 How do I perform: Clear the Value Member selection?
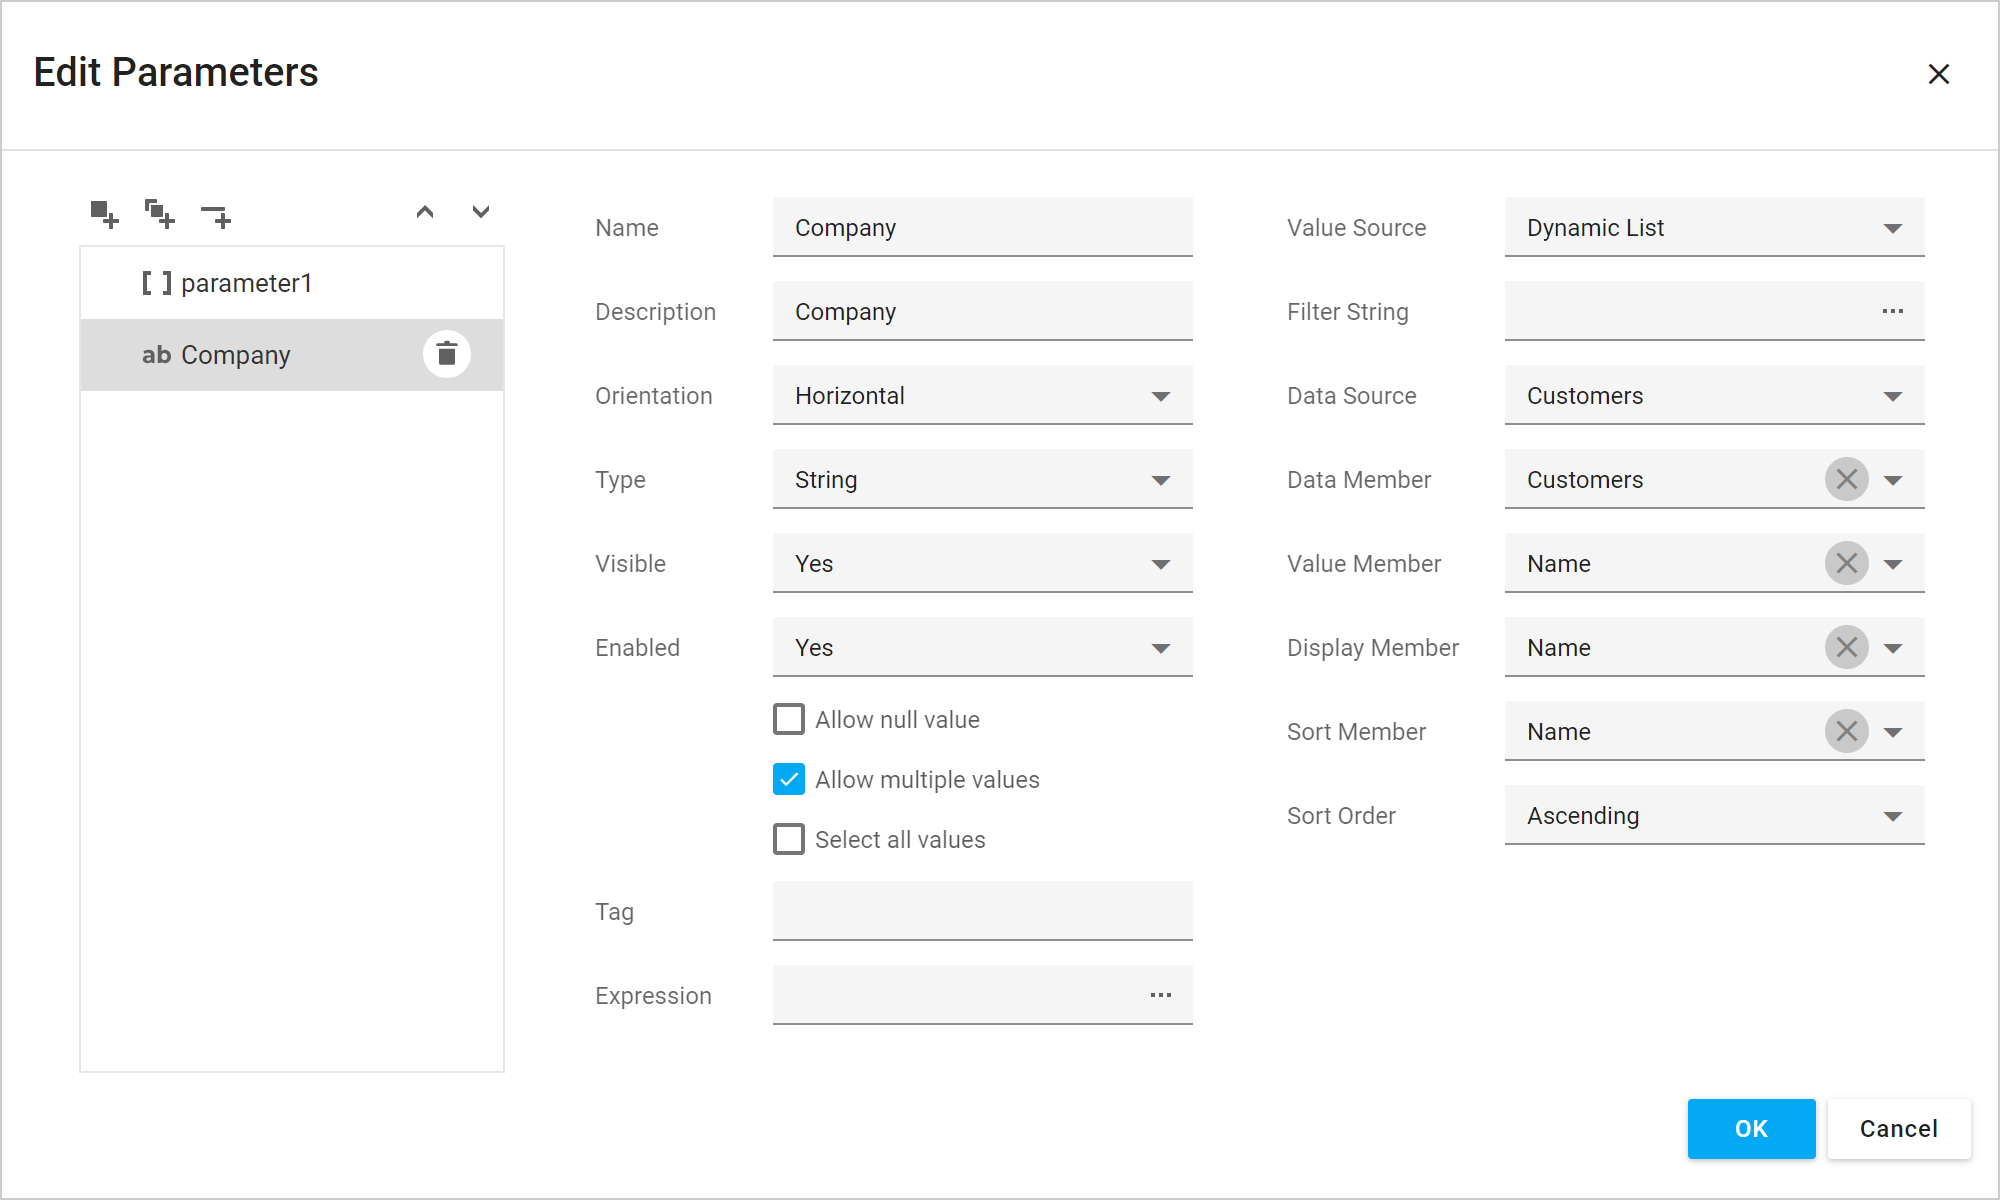coord(1846,563)
